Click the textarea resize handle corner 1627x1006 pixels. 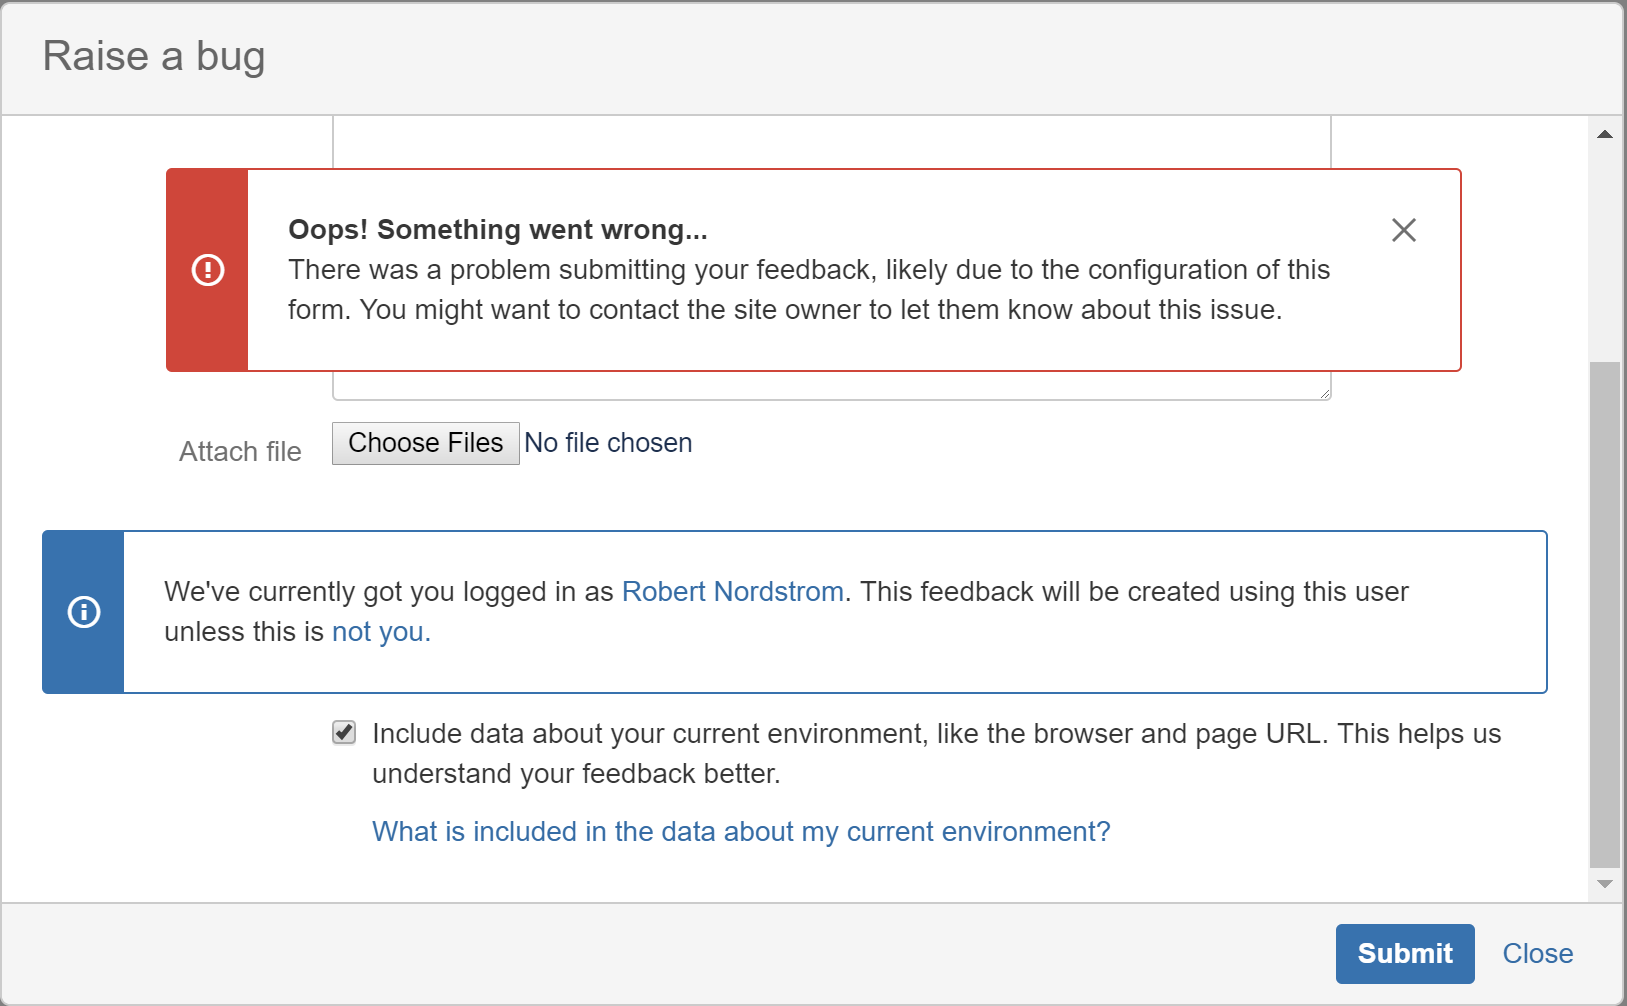(x=1324, y=393)
